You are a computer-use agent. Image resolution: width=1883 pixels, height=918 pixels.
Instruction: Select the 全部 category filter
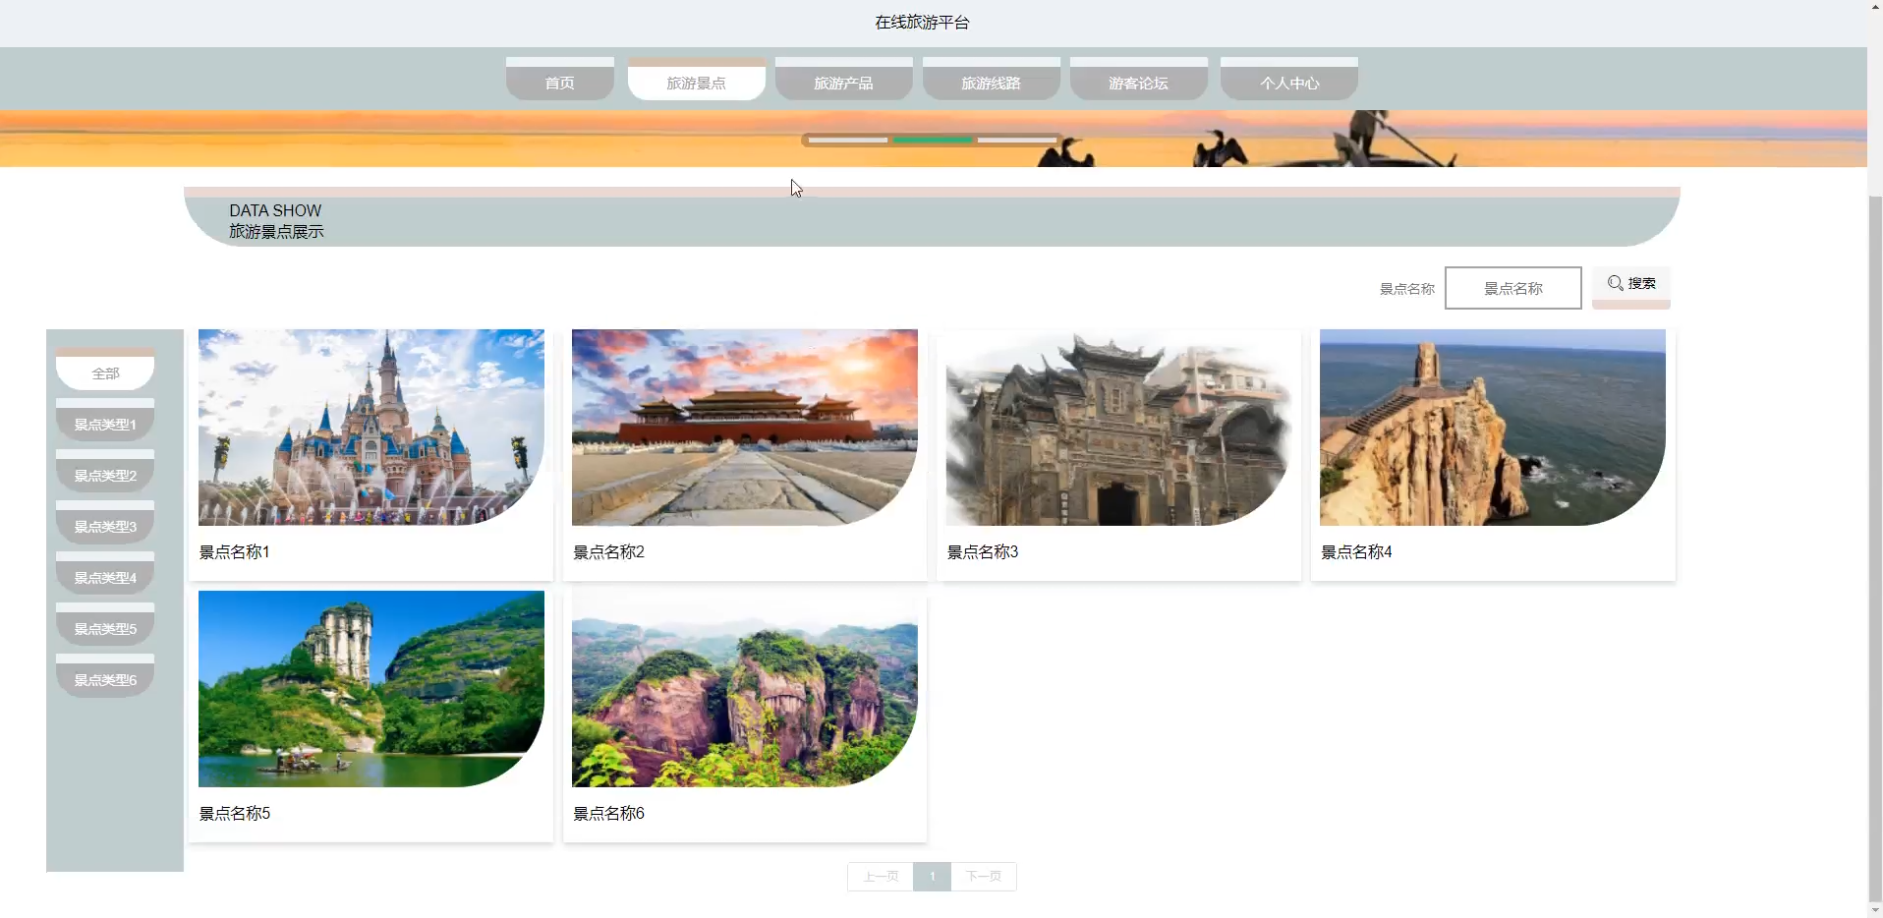[x=104, y=372]
